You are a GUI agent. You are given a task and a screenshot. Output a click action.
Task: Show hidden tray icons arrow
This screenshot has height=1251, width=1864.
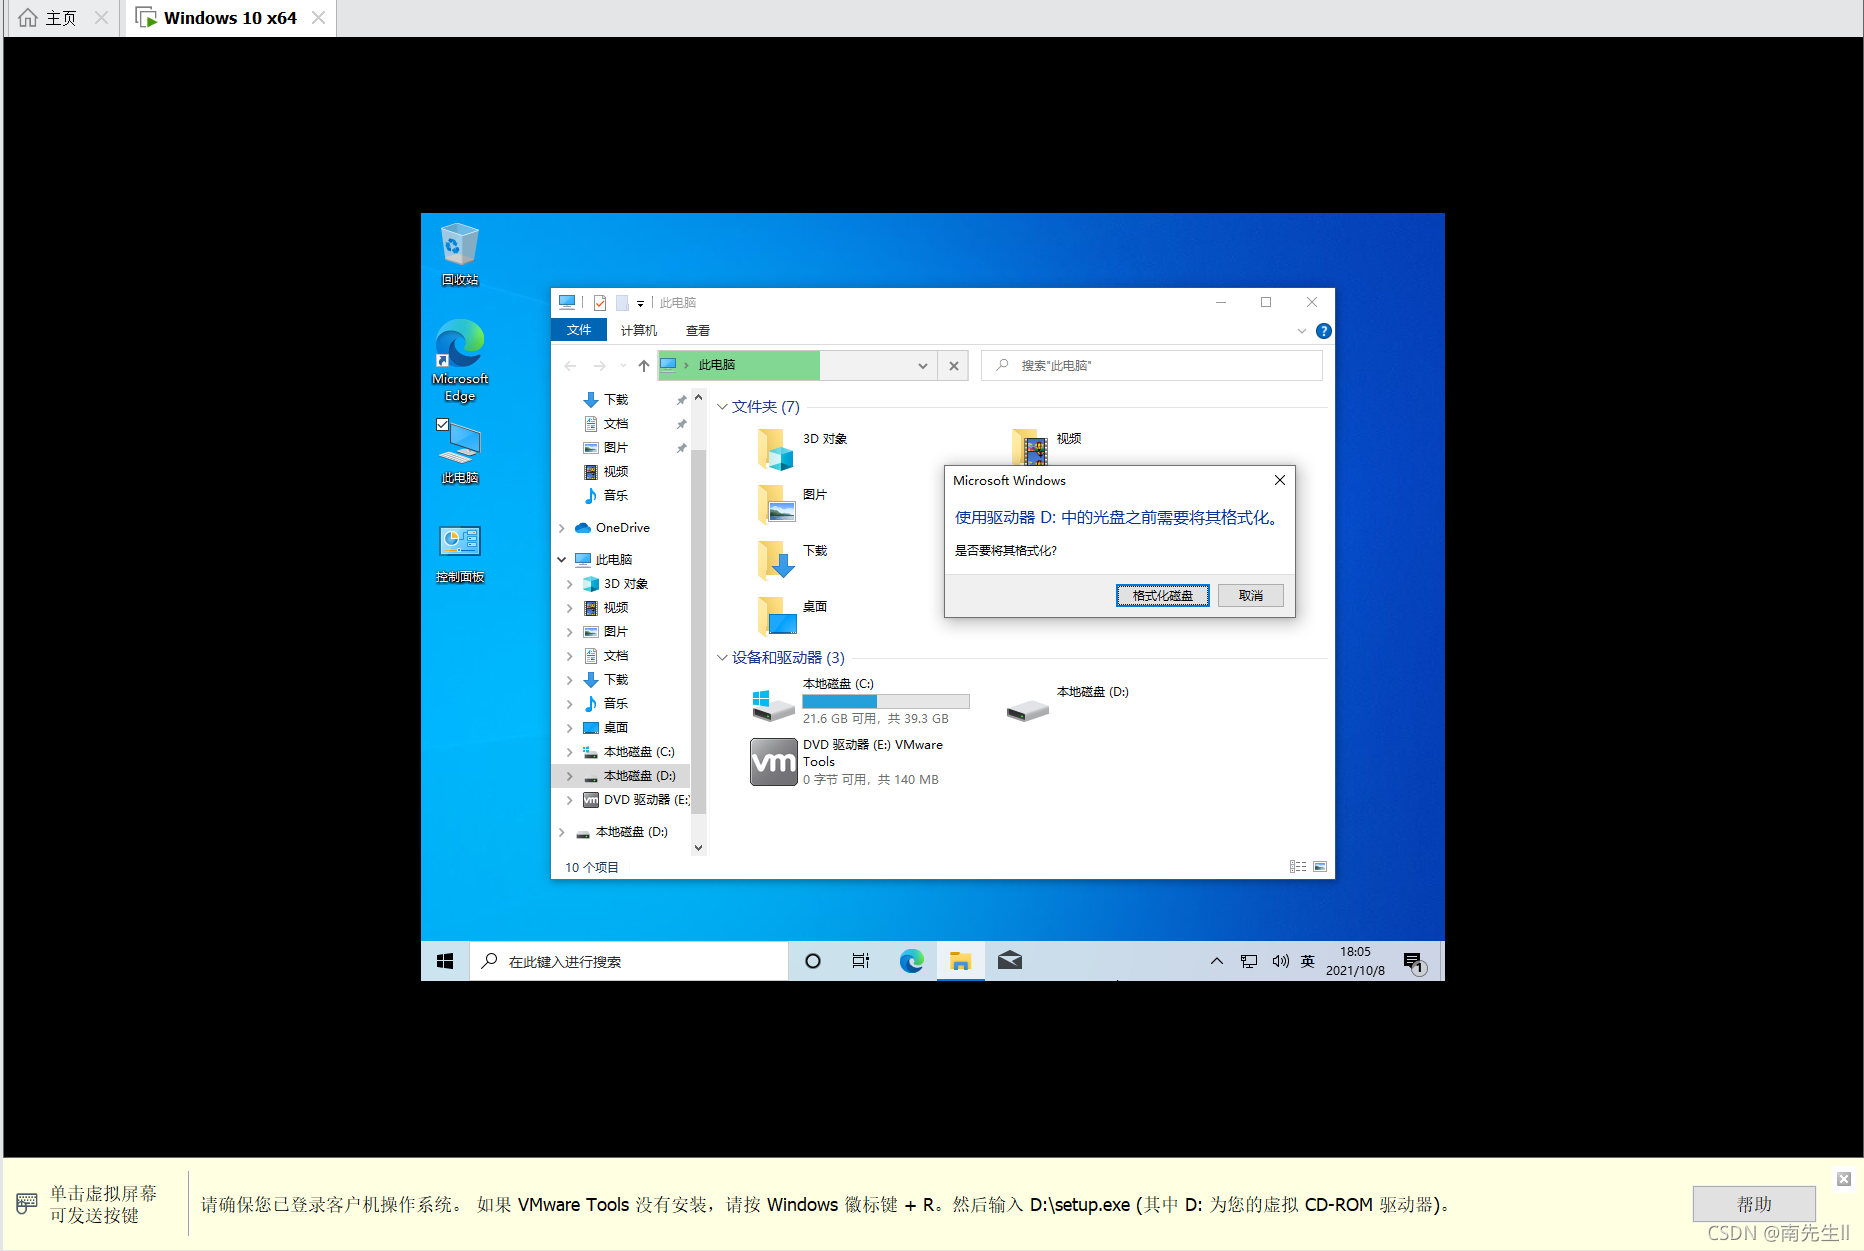pos(1217,961)
